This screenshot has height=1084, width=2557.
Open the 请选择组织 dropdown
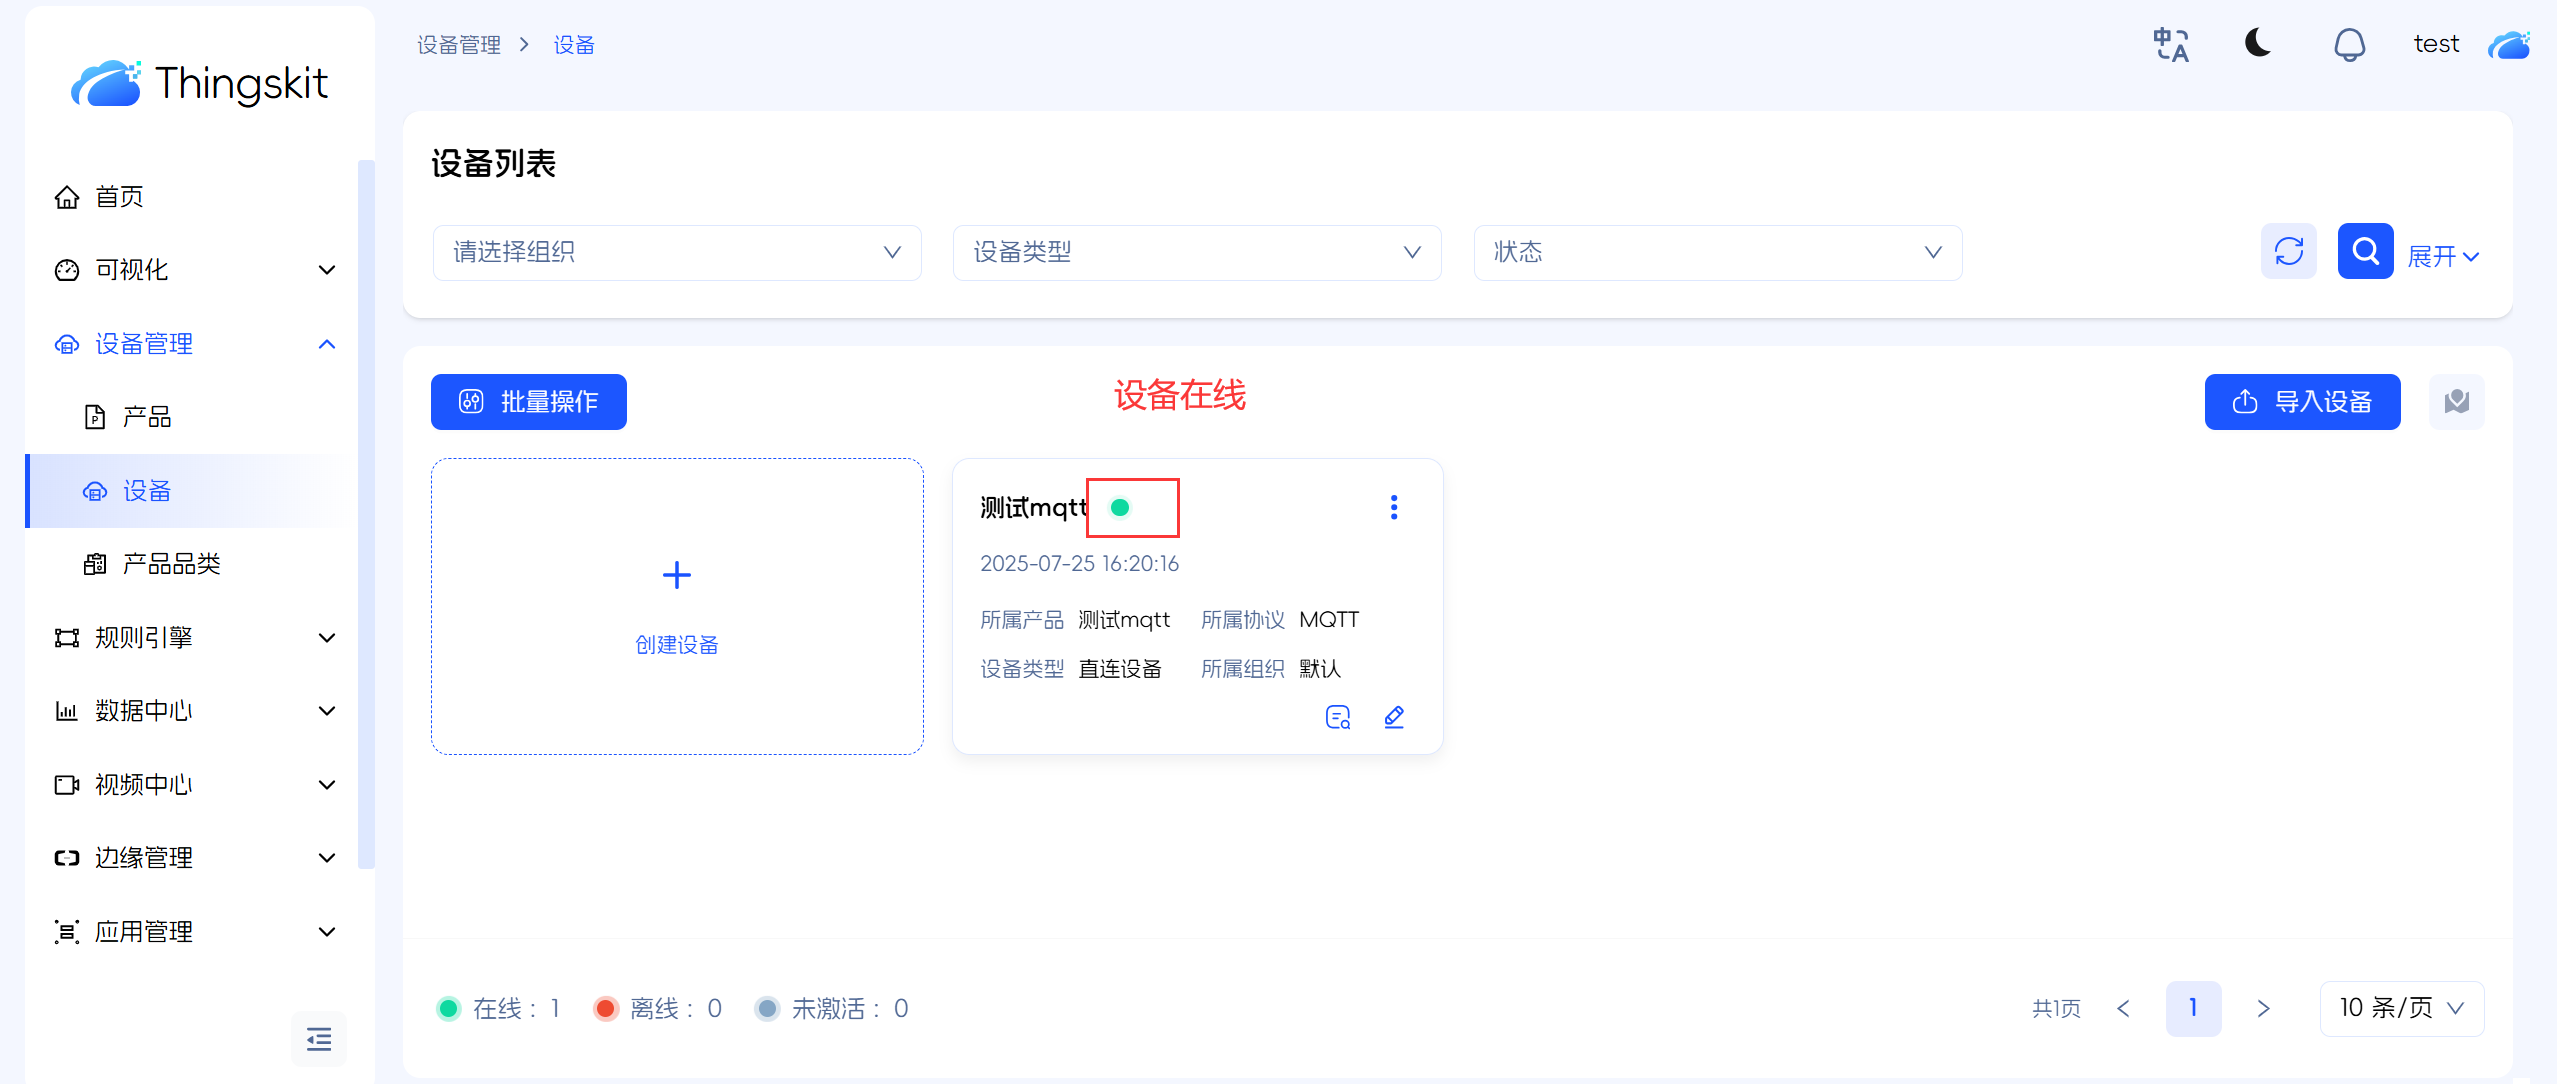pyautogui.click(x=676, y=252)
